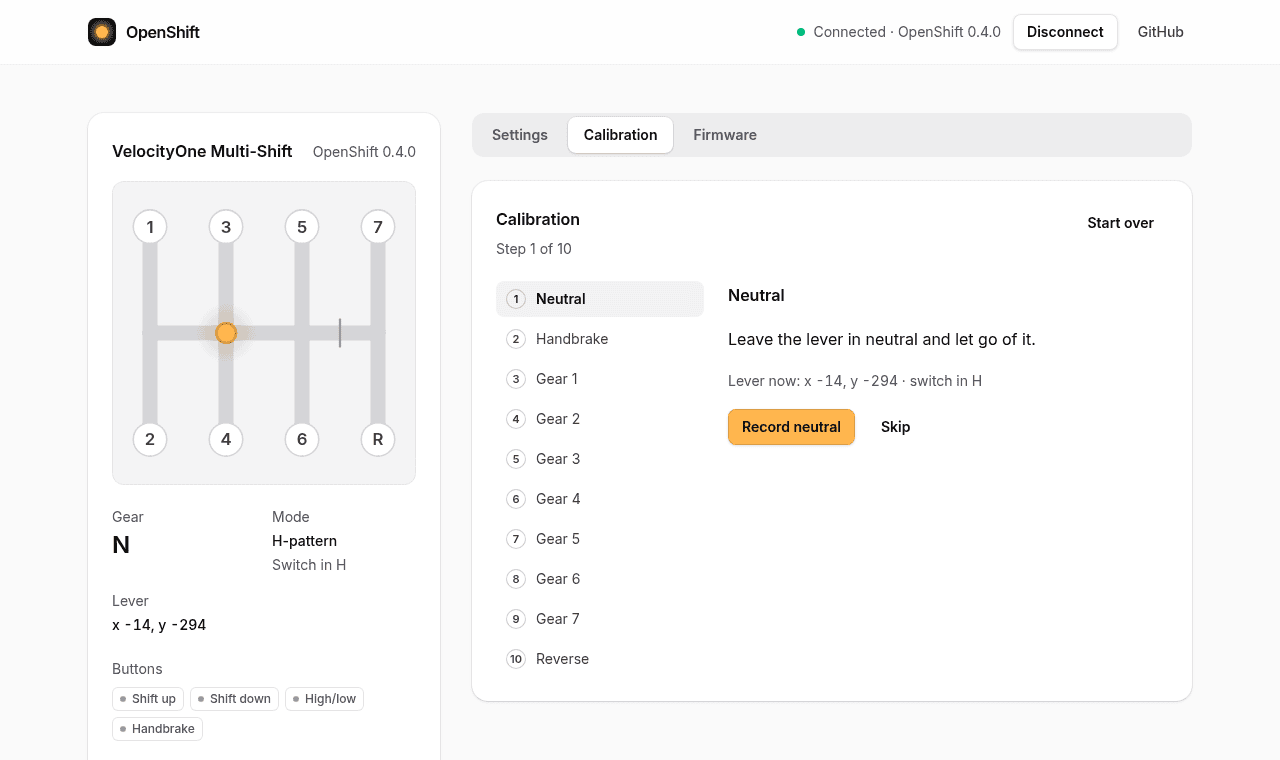This screenshot has width=1280, height=760.
Task: Choose the Gear 3 calibration step
Action: click(x=600, y=459)
